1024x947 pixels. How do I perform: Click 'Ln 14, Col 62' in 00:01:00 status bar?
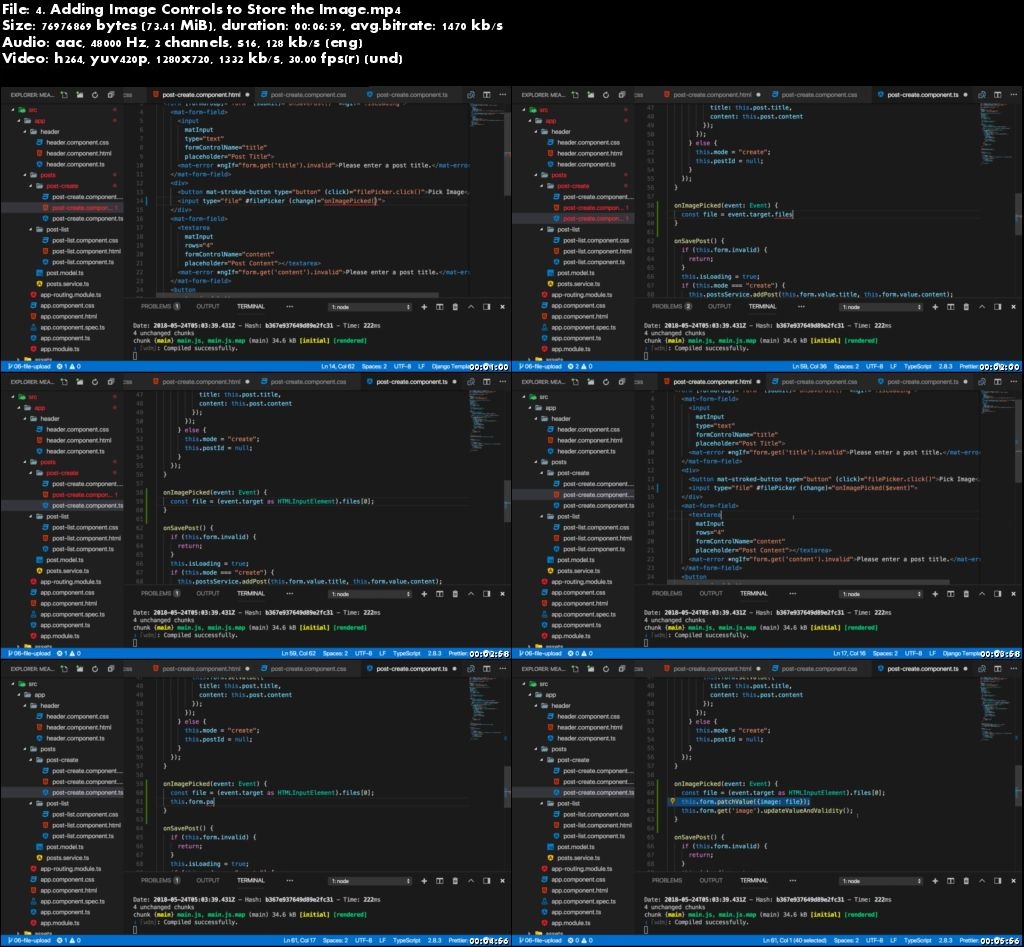[338, 367]
